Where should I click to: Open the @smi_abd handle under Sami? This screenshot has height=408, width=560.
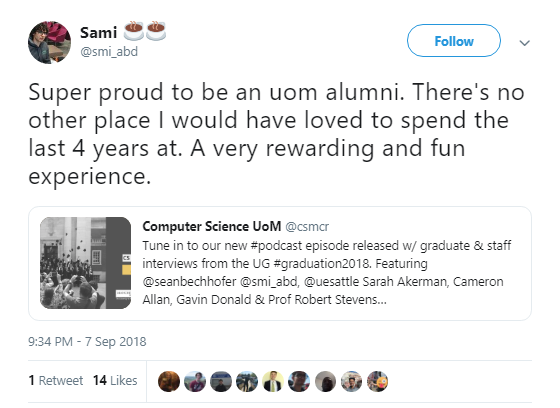click(x=109, y=52)
